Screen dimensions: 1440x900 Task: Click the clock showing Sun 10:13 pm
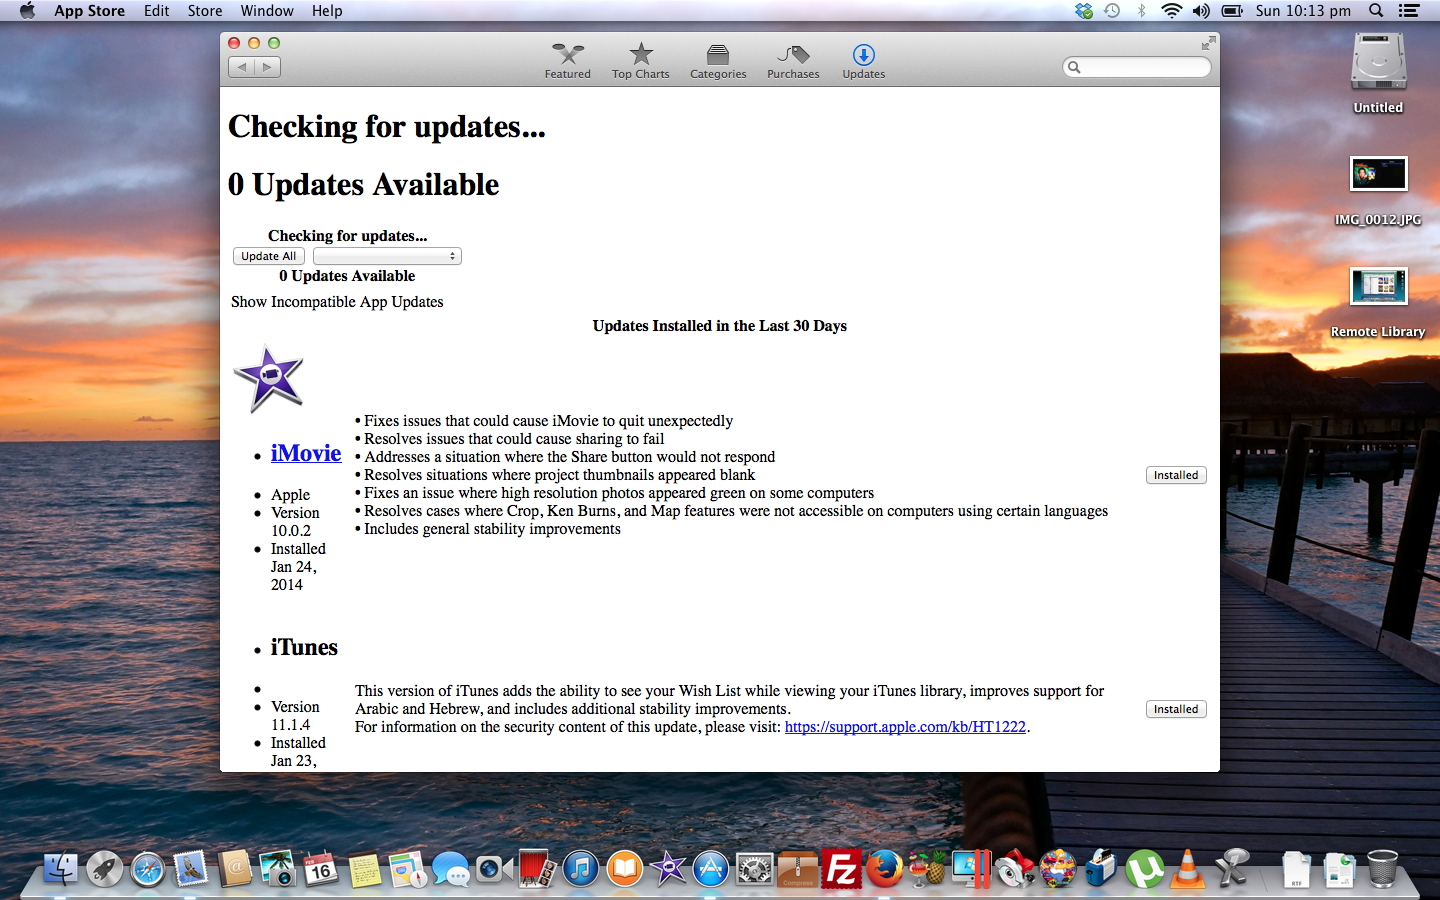[1303, 11]
